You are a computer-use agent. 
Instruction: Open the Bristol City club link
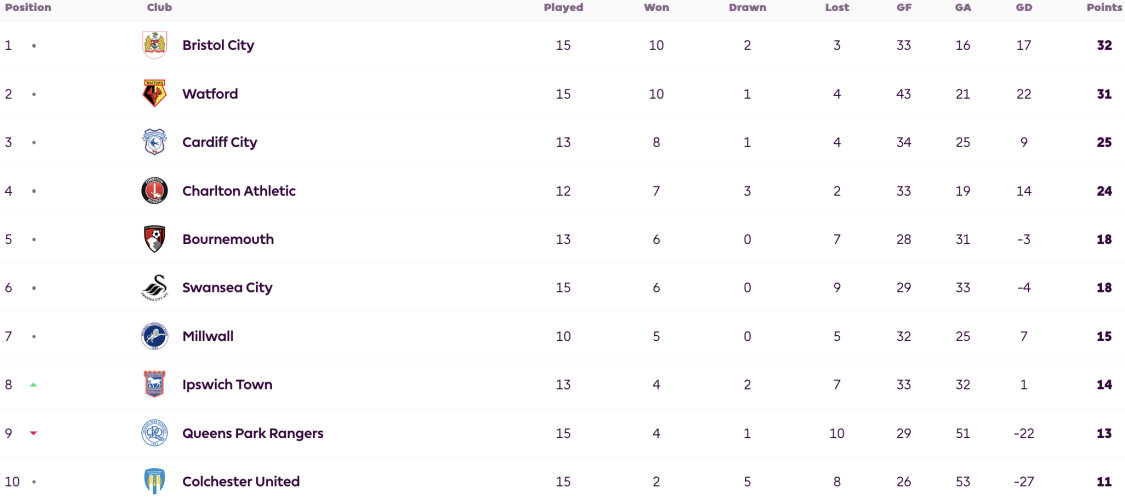pos(218,45)
